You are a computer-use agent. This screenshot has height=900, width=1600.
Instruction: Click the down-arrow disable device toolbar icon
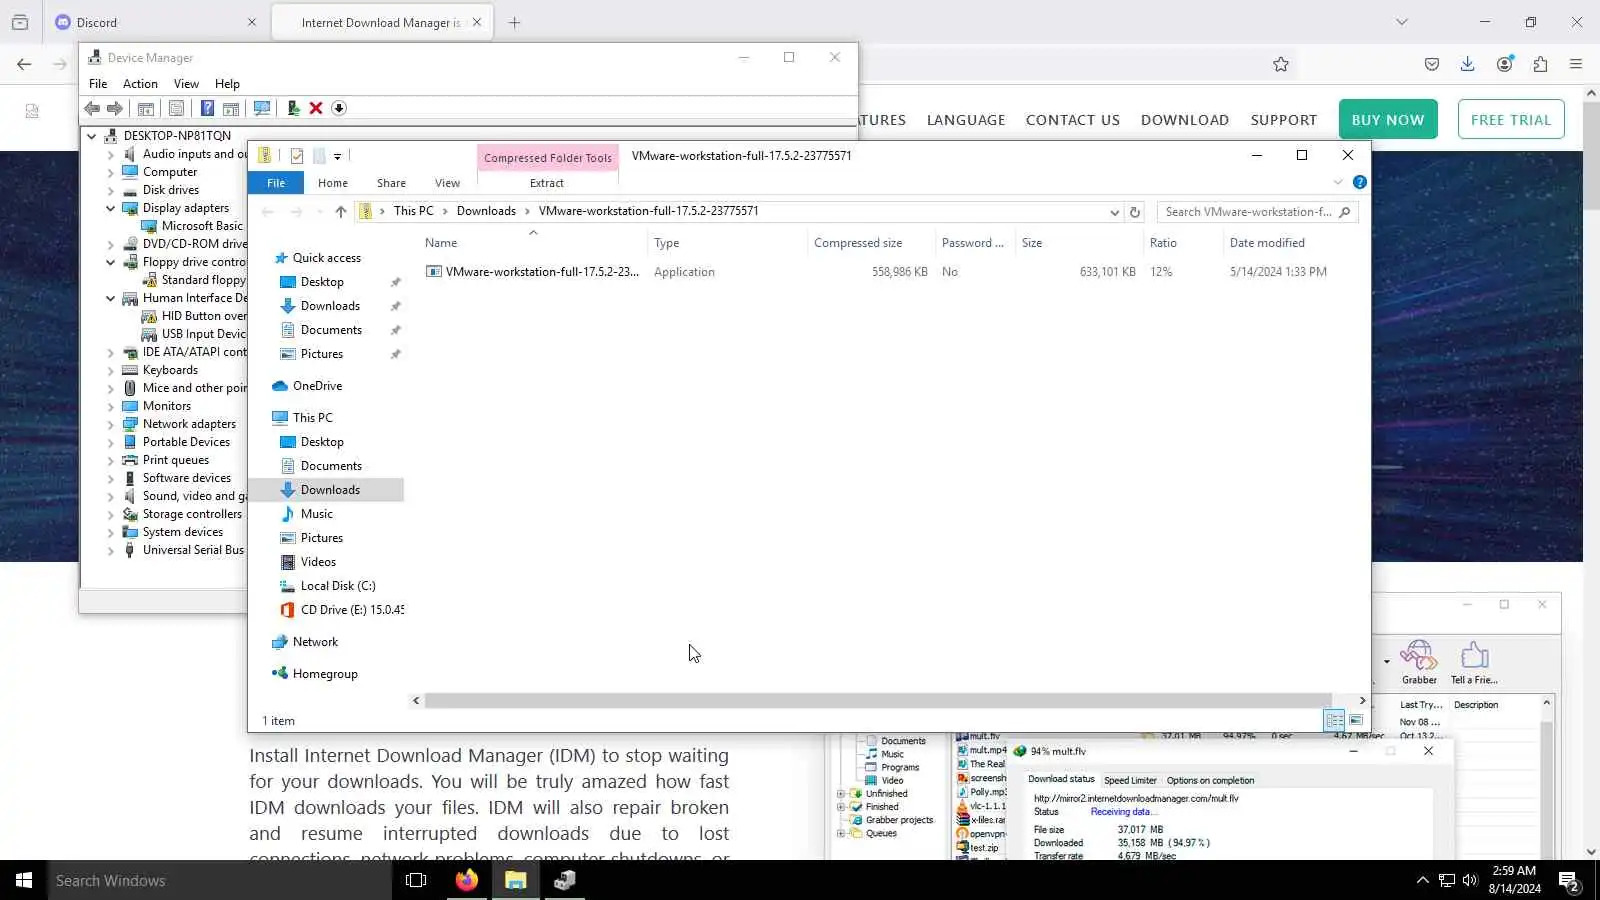[x=339, y=108]
